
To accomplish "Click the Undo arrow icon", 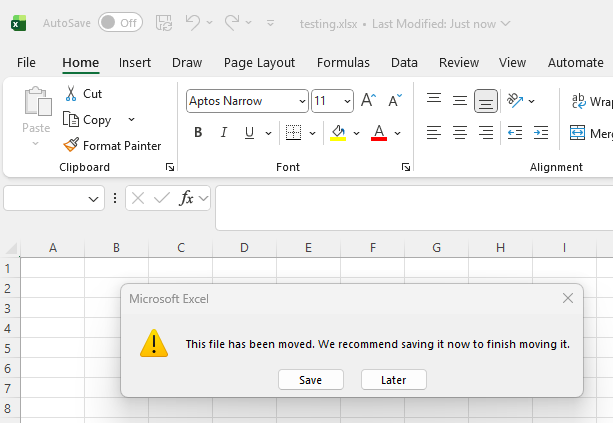I will tap(193, 23).
